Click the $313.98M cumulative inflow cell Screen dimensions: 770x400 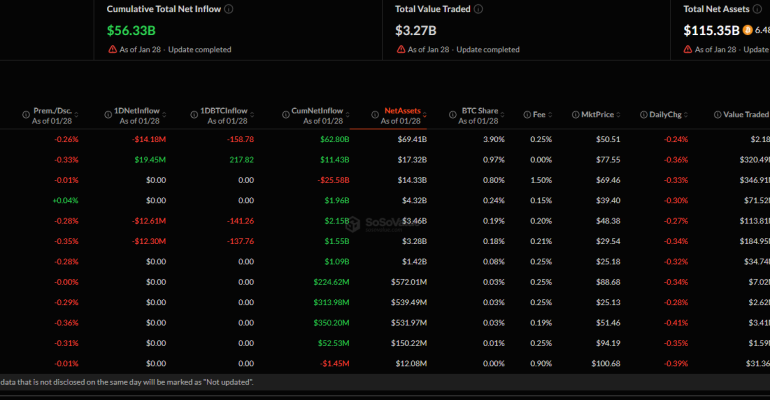click(331, 302)
